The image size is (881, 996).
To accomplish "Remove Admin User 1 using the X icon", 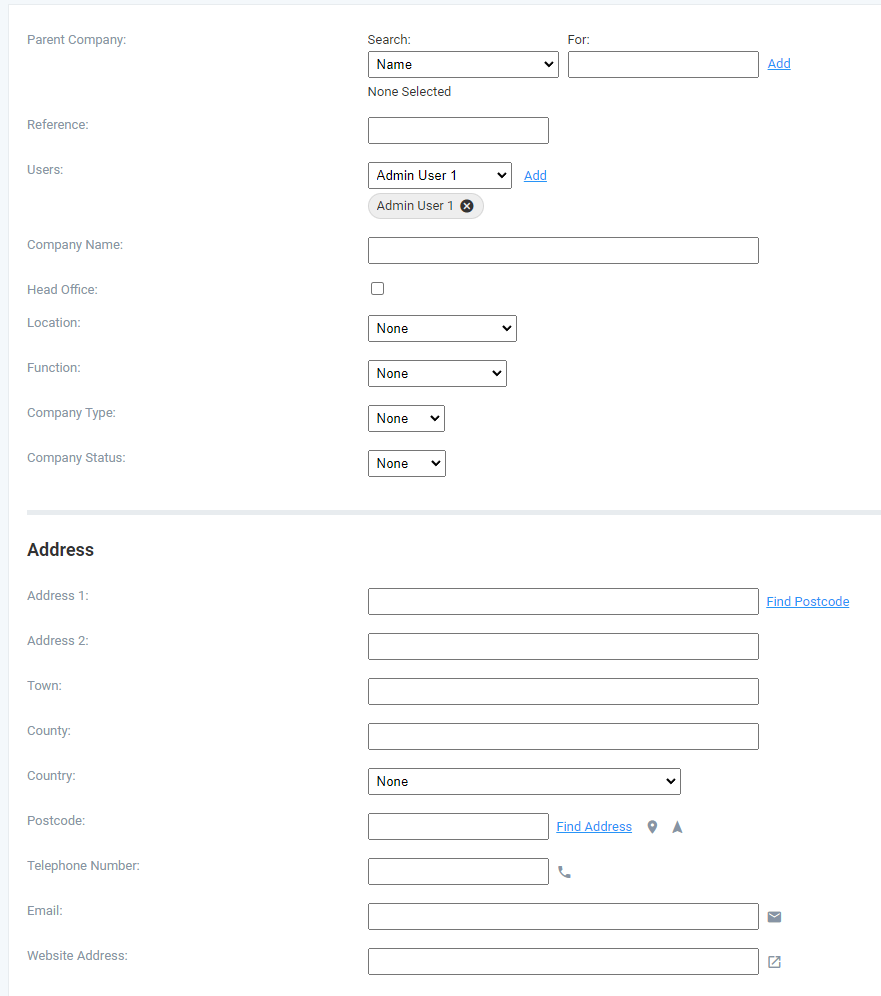I will click(466, 205).
